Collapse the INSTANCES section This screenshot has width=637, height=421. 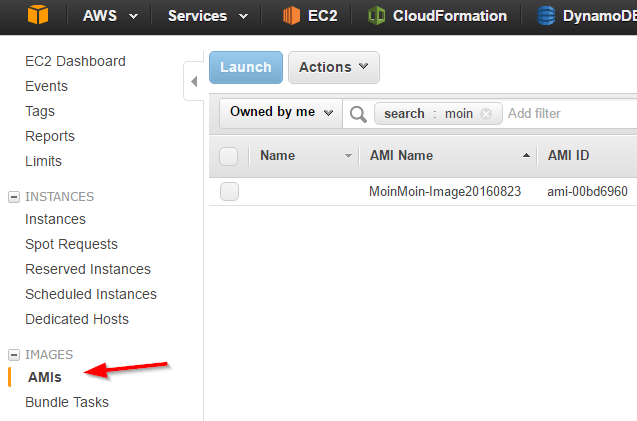[x=13, y=197]
